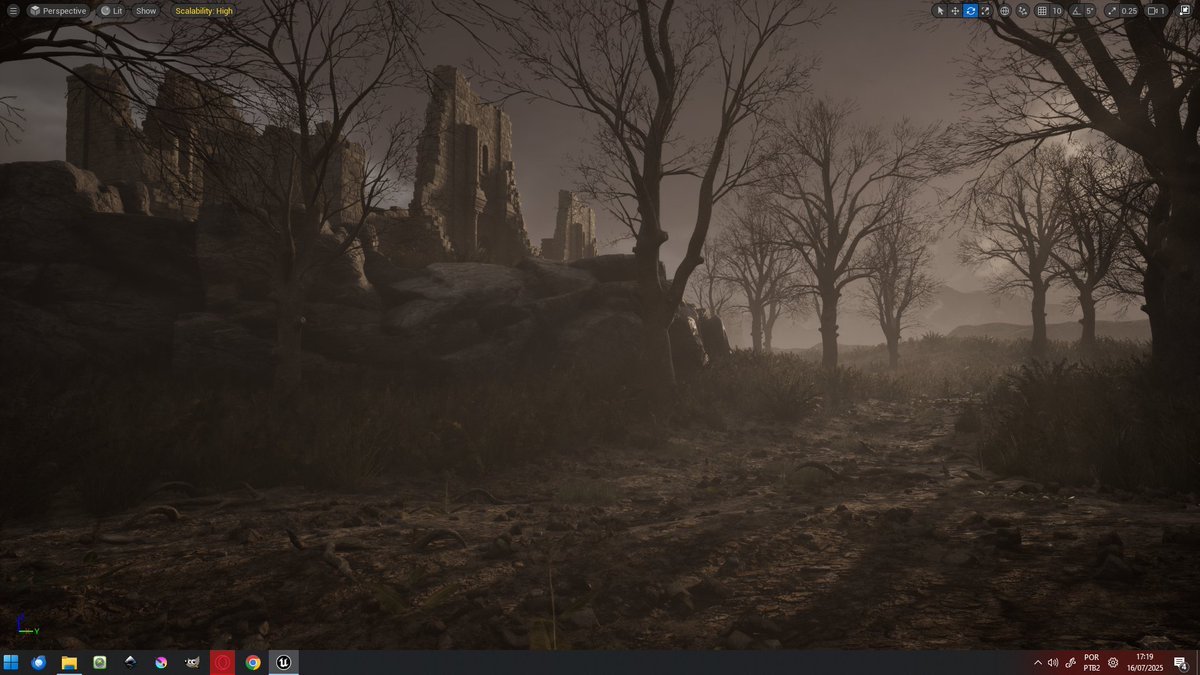Open Google Chrome from the taskbar
Viewport: 1200px width, 675px height.
[253, 662]
